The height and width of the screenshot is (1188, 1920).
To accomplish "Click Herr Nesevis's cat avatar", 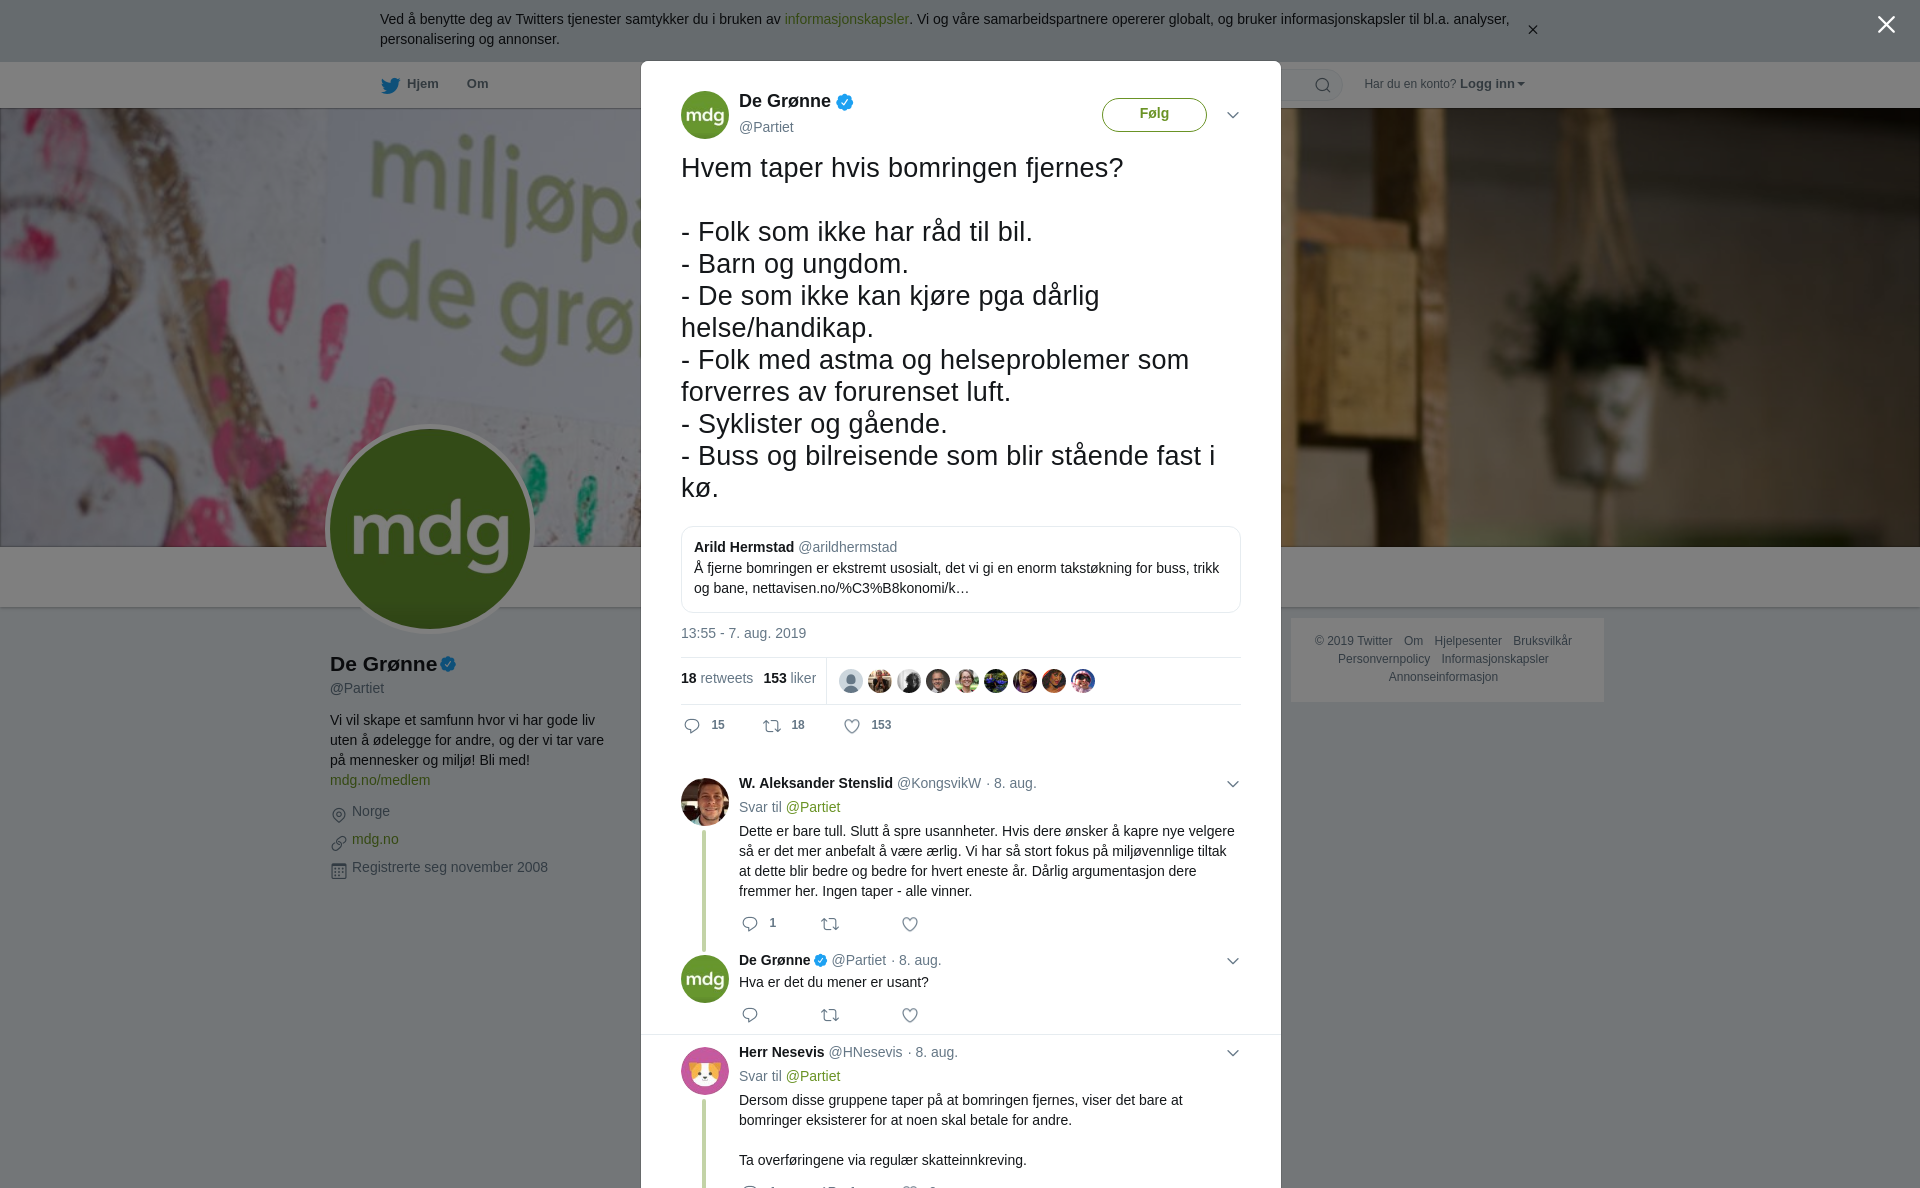I will [x=705, y=1071].
